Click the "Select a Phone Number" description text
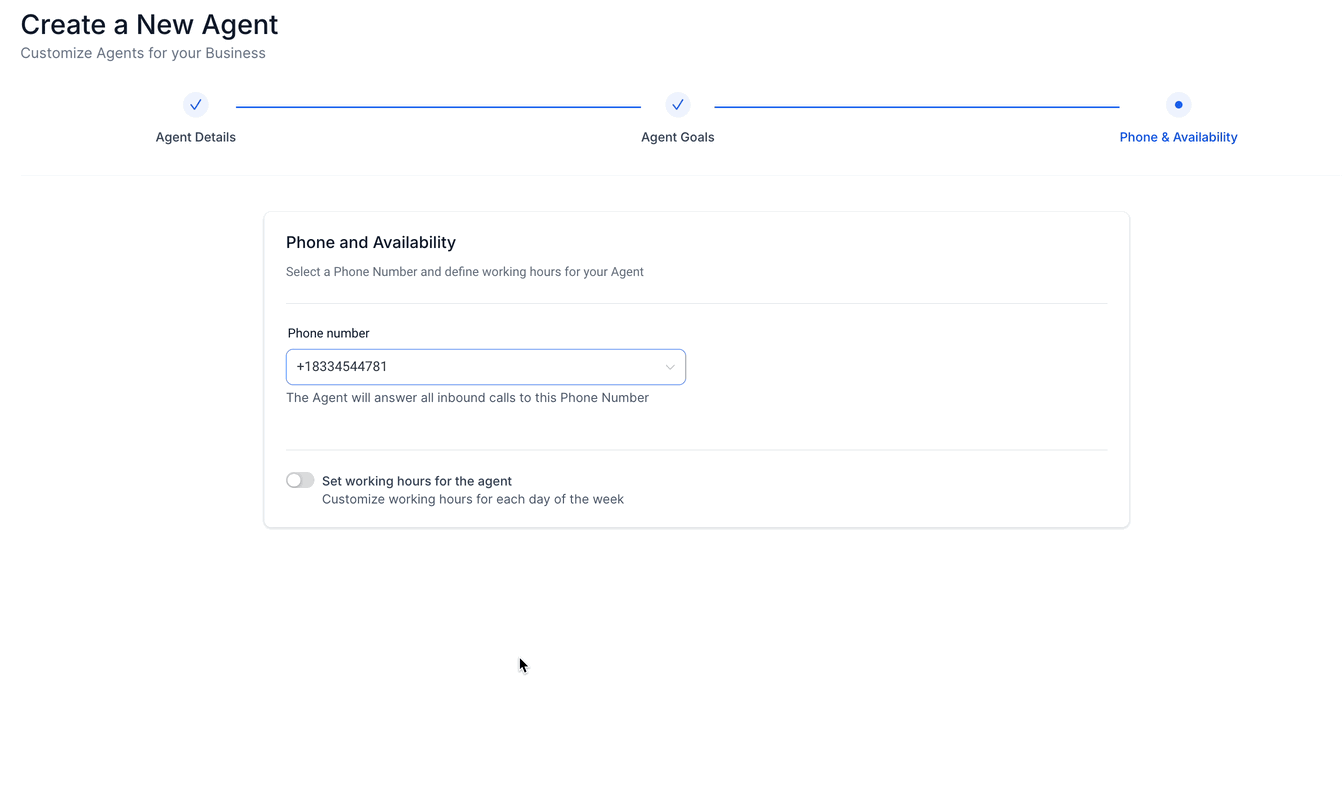 tap(465, 272)
